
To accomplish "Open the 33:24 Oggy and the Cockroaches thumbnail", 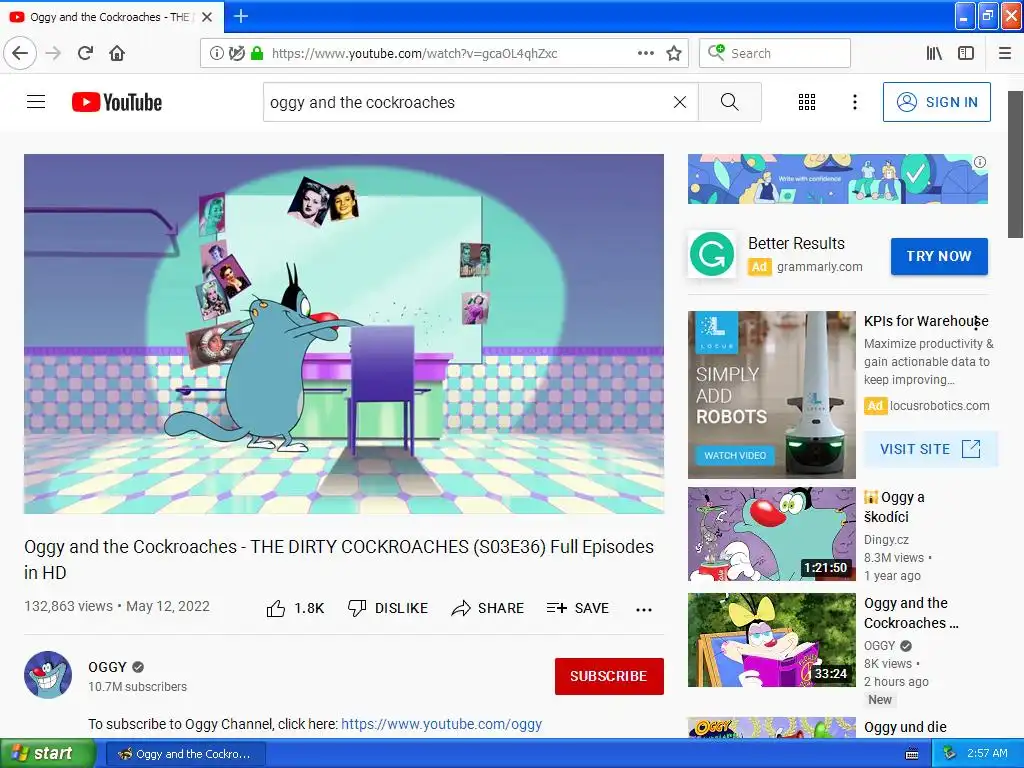I will [x=771, y=639].
